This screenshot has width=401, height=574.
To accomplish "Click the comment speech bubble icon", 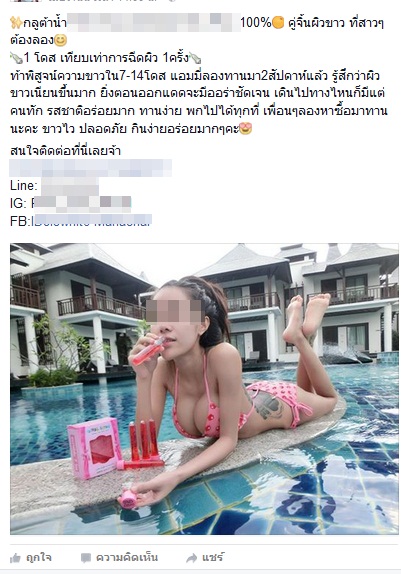I will (86, 558).
